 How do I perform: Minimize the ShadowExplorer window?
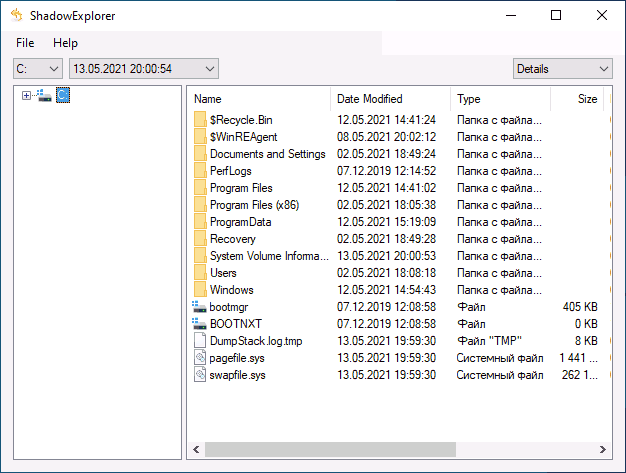511,16
